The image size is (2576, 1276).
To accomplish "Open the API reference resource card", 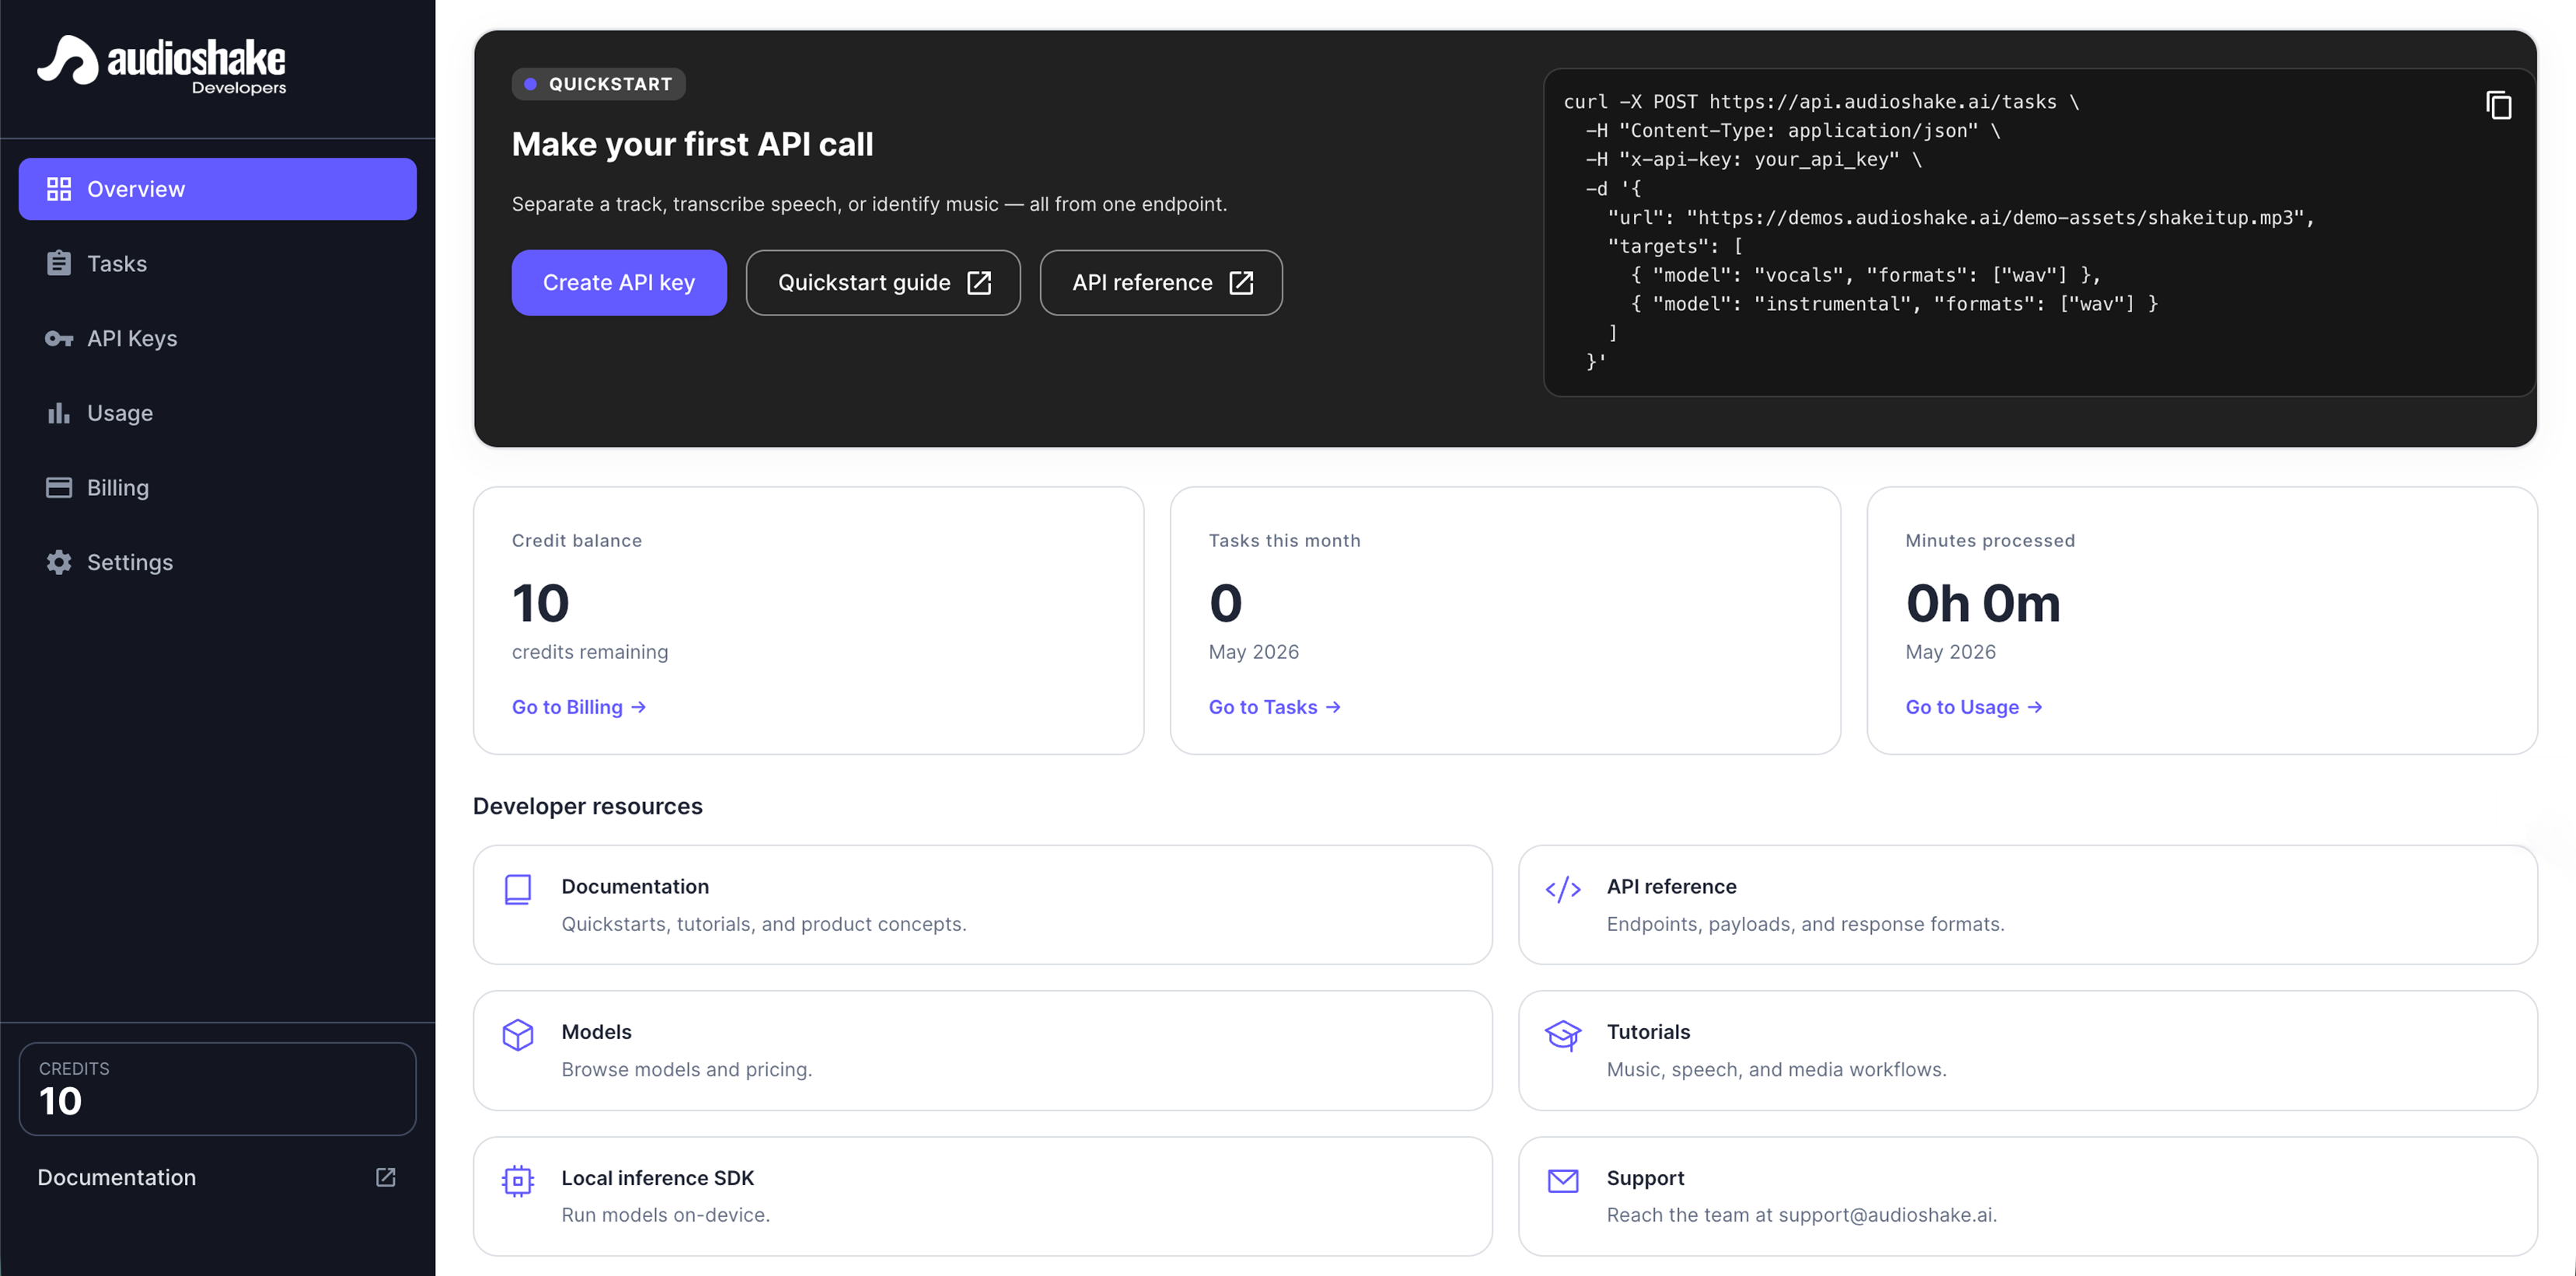I will point(2028,905).
